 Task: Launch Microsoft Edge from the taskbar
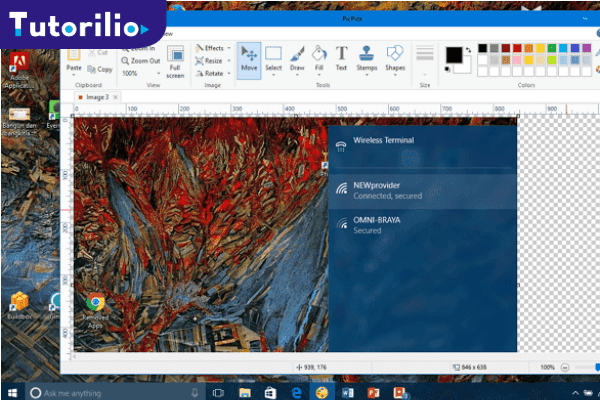297,393
